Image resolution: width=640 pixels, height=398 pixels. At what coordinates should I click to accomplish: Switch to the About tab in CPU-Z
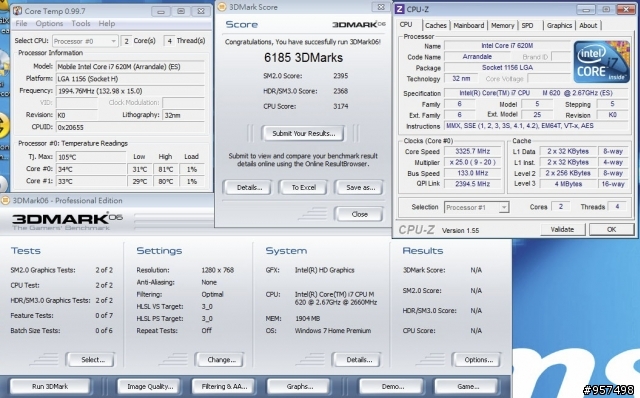588,25
